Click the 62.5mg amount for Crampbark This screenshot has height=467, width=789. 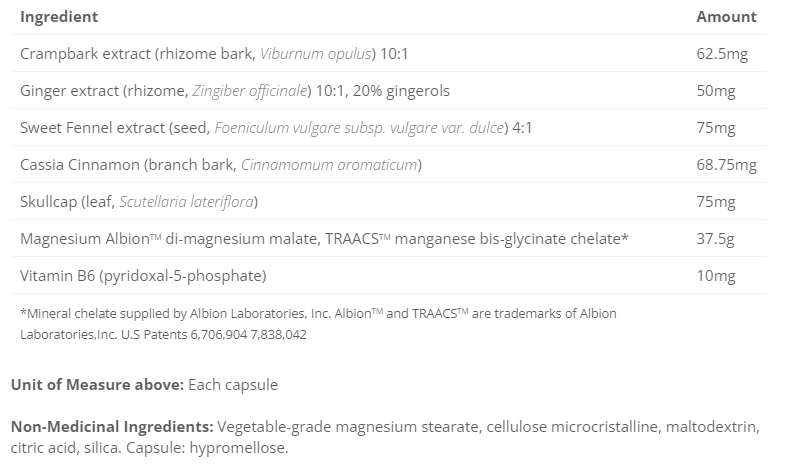click(722, 53)
